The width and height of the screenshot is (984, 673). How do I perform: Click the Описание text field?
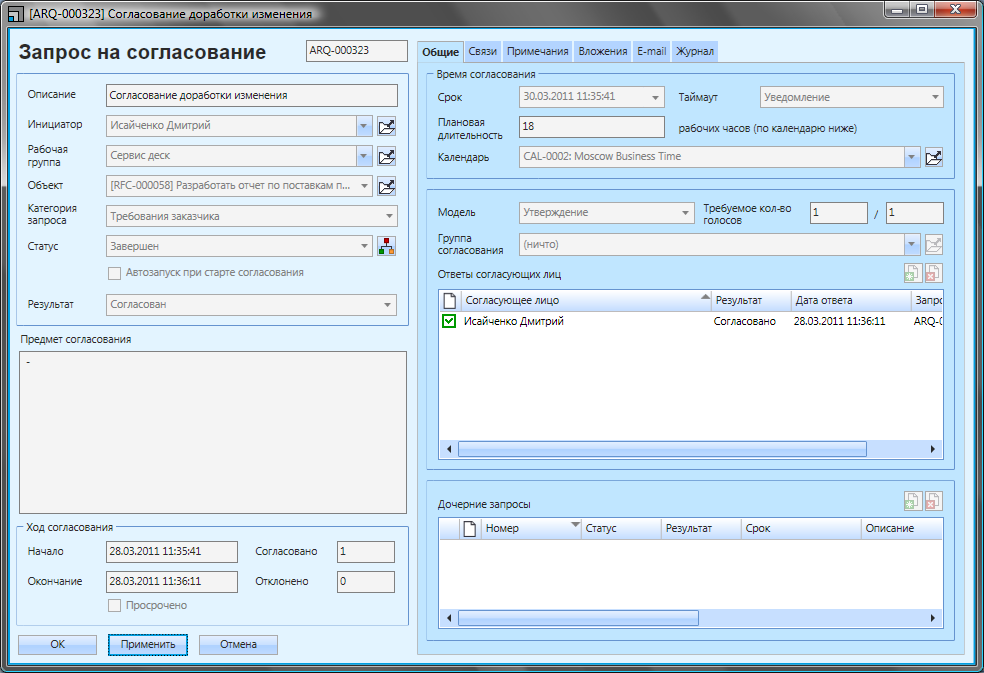(x=252, y=95)
